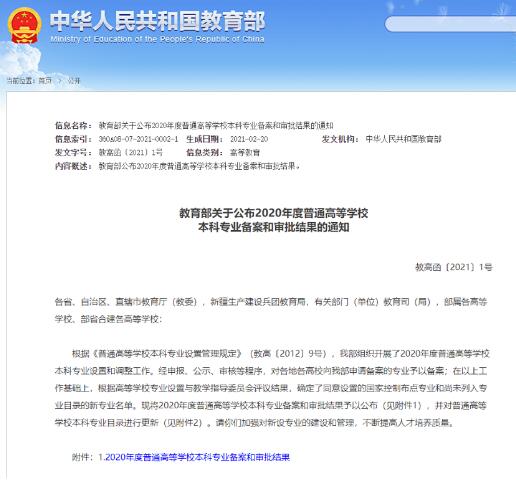Click the national emblem logo
This screenshot has width=516, height=480.
24,26
